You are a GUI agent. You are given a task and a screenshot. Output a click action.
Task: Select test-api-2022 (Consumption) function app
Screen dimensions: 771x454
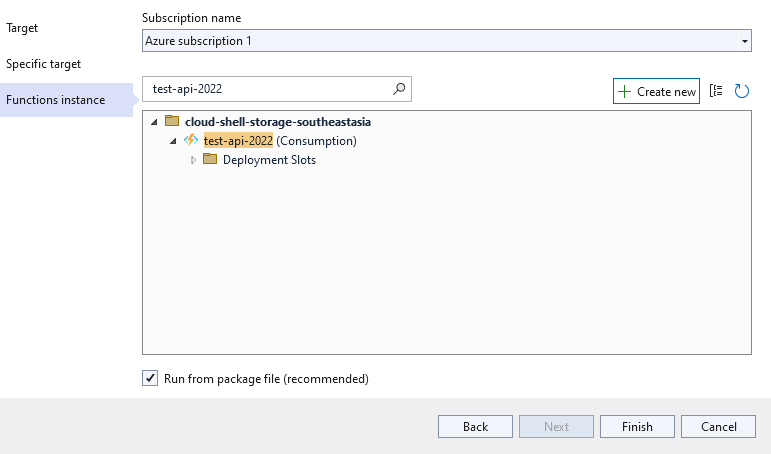pos(280,141)
